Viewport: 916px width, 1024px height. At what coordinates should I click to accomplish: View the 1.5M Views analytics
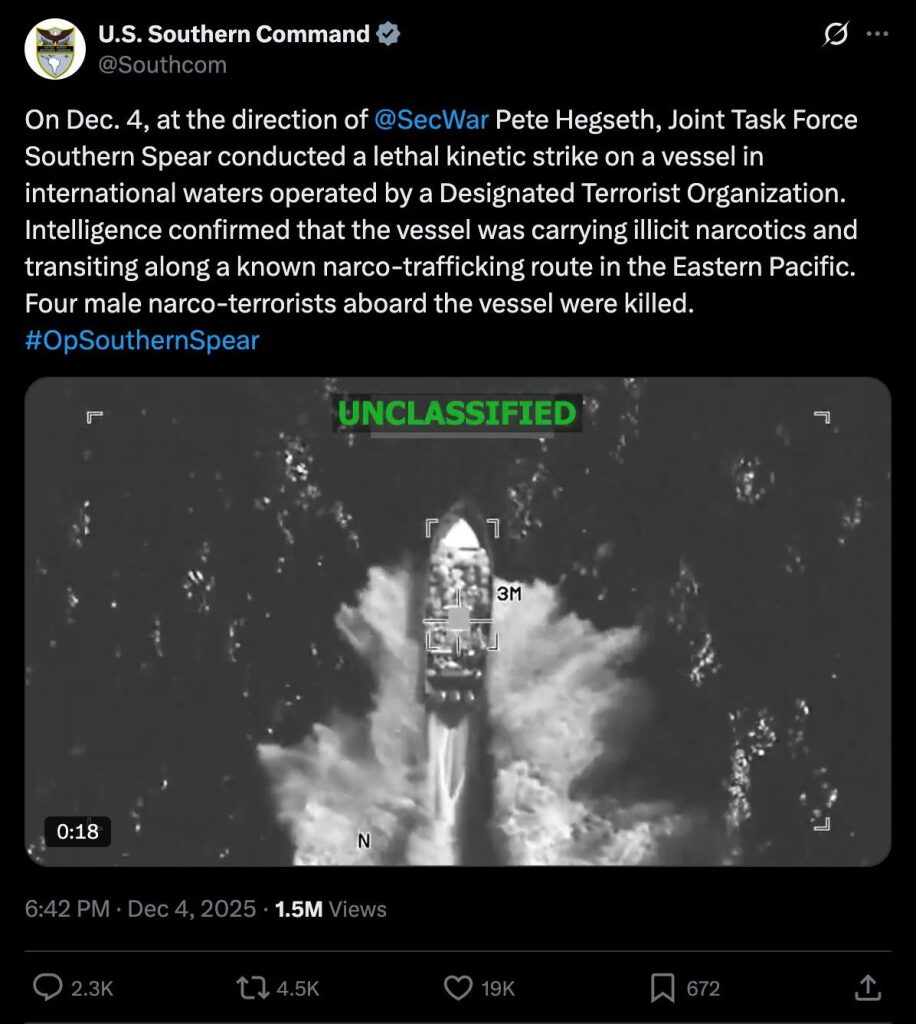pos(330,909)
